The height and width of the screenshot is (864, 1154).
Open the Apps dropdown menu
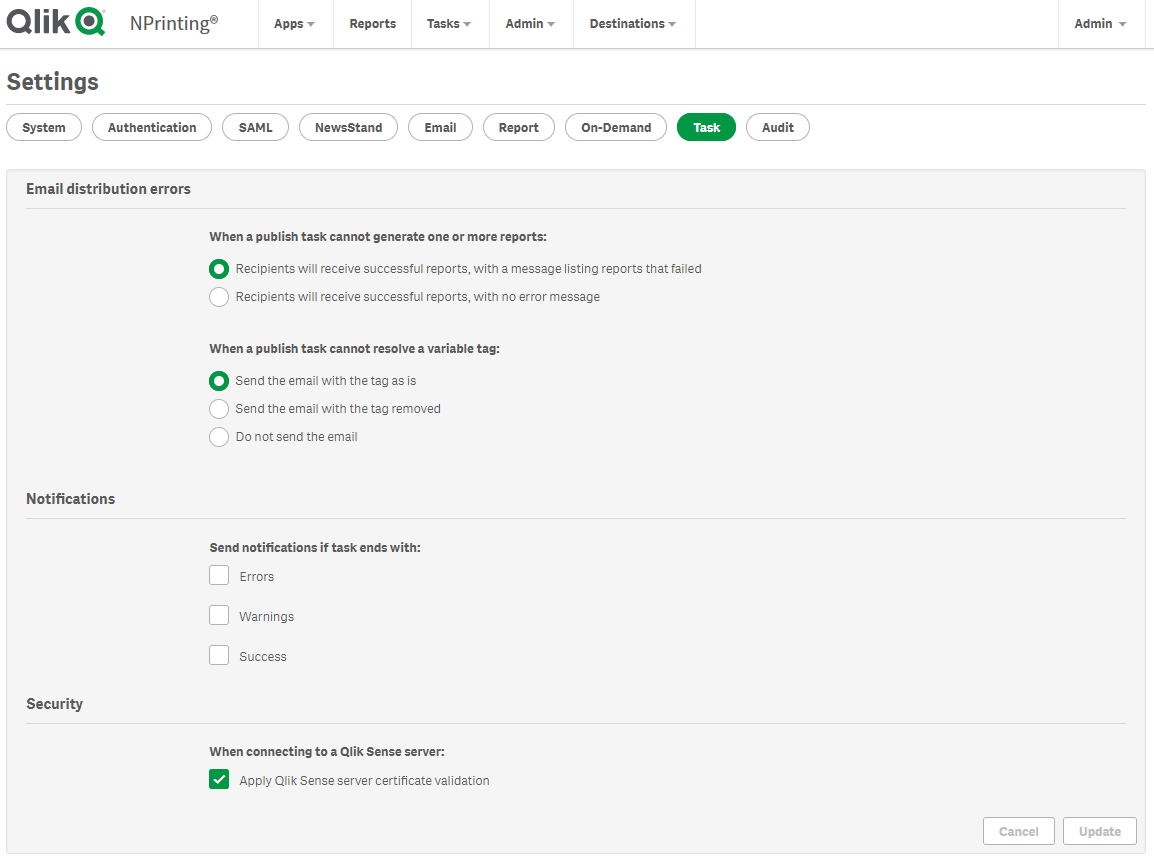294,23
